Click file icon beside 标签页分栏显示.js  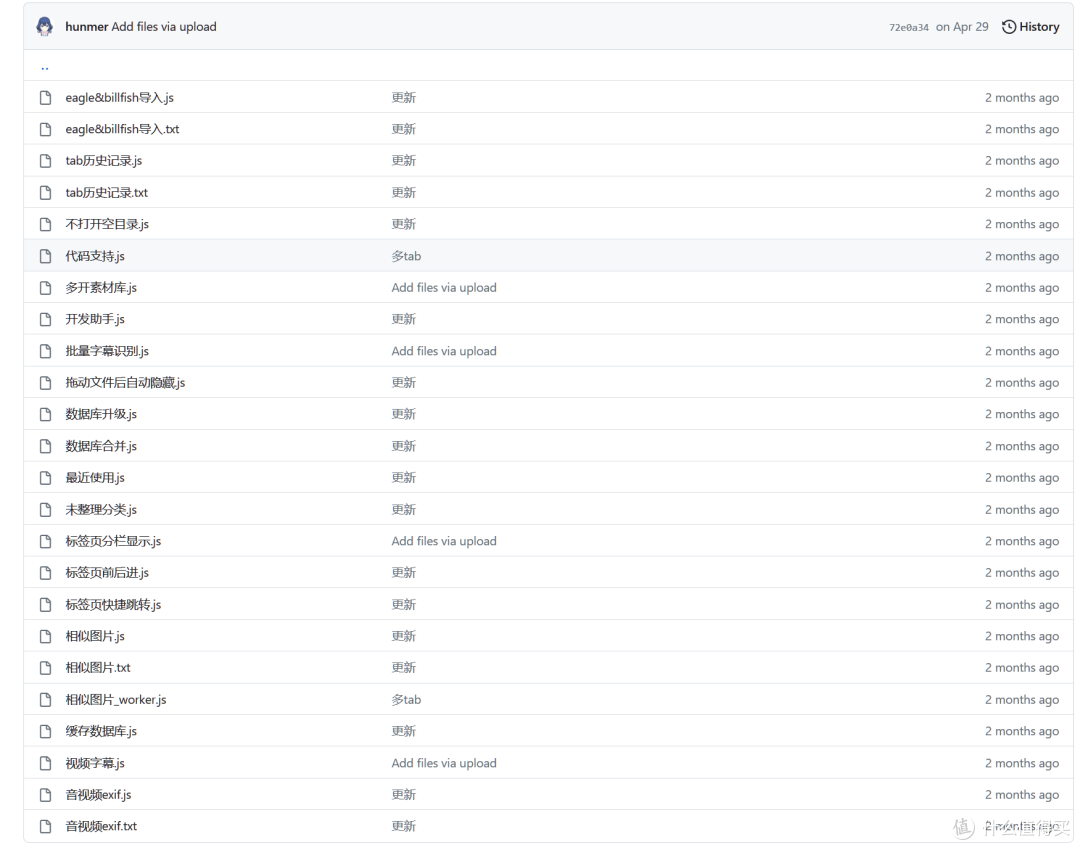click(x=45, y=541)
